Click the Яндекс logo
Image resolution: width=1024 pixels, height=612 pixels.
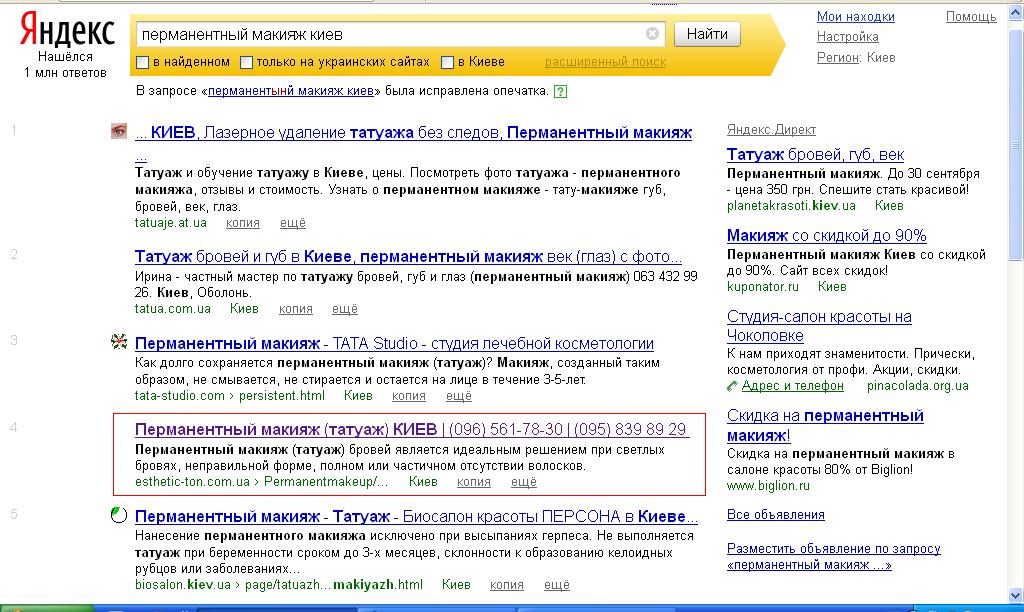(x=67, y=30)
